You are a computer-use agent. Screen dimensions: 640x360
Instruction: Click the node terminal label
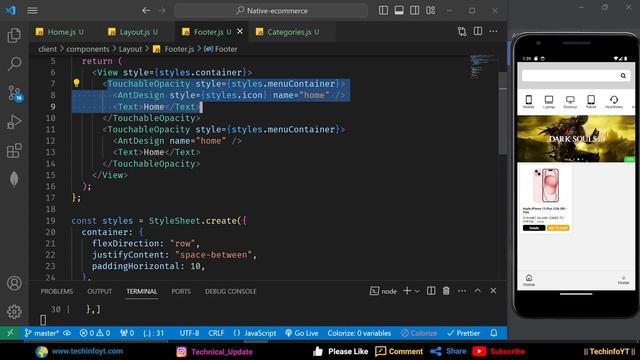click(x=383, y=291)
